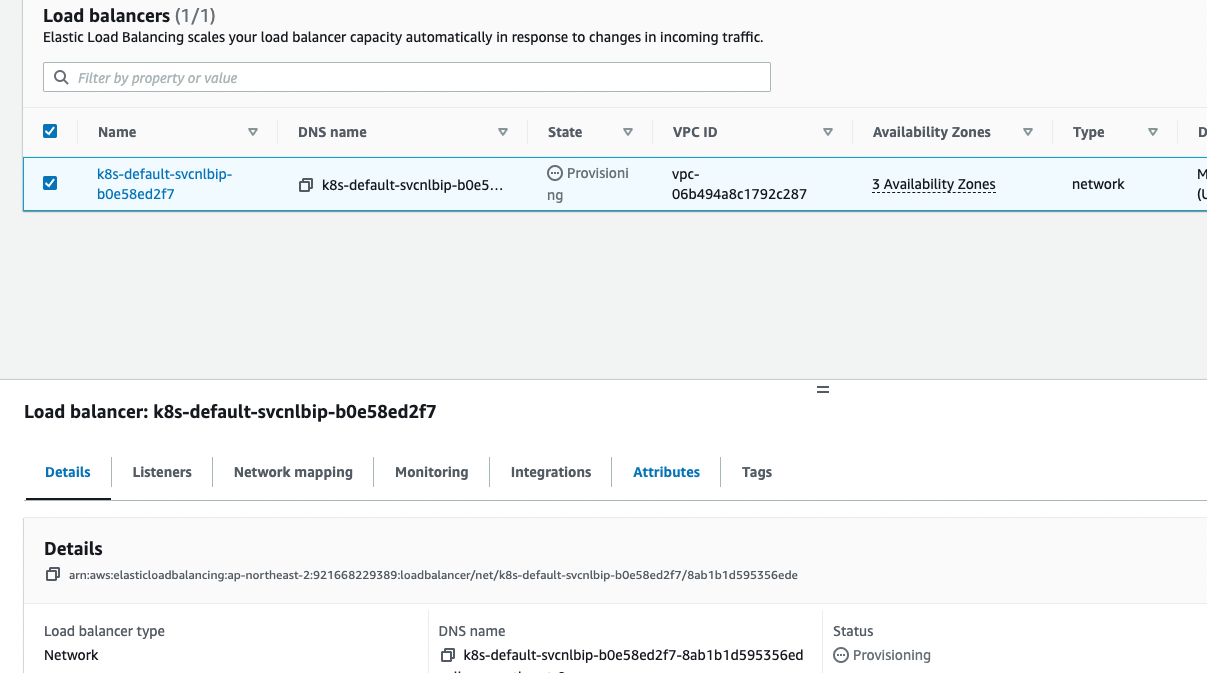Click the network type cell
Viewport: 1207px width, 673px height.
pyautogui.click(x=1098, y=184)
